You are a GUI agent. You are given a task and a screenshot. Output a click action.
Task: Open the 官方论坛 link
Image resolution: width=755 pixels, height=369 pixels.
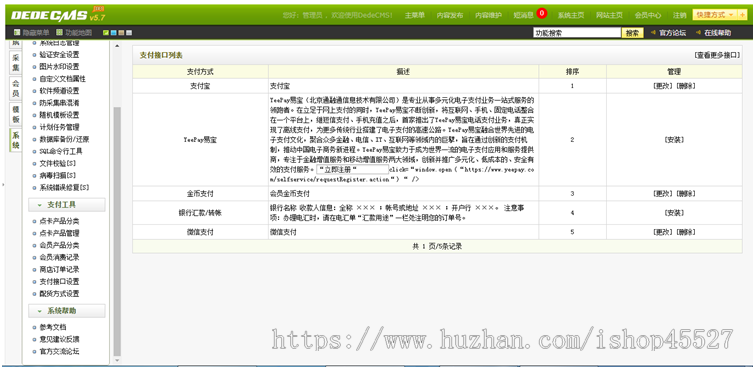coord(672,33)
